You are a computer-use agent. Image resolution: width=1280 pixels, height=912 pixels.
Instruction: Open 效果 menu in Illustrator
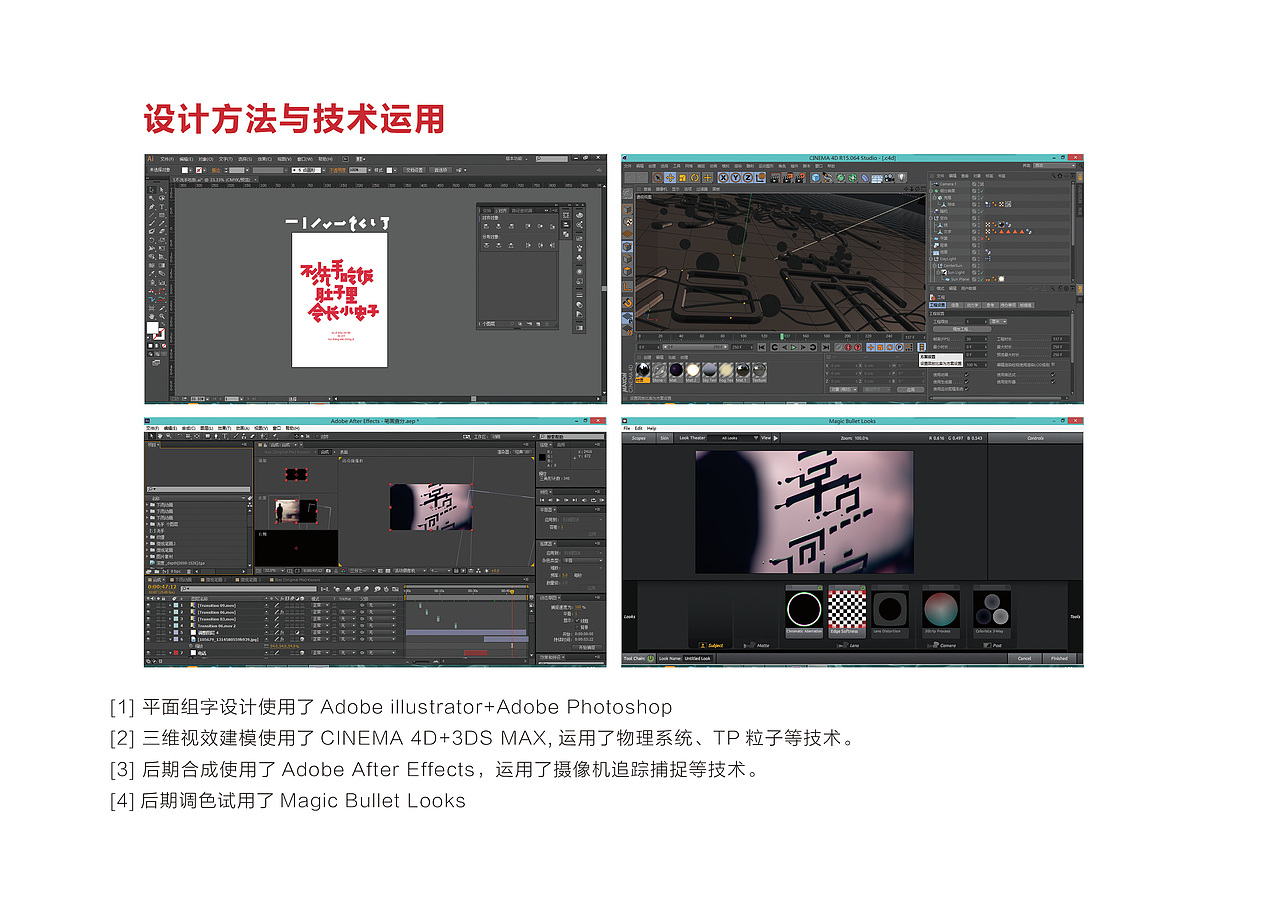(x=265, y=159)
